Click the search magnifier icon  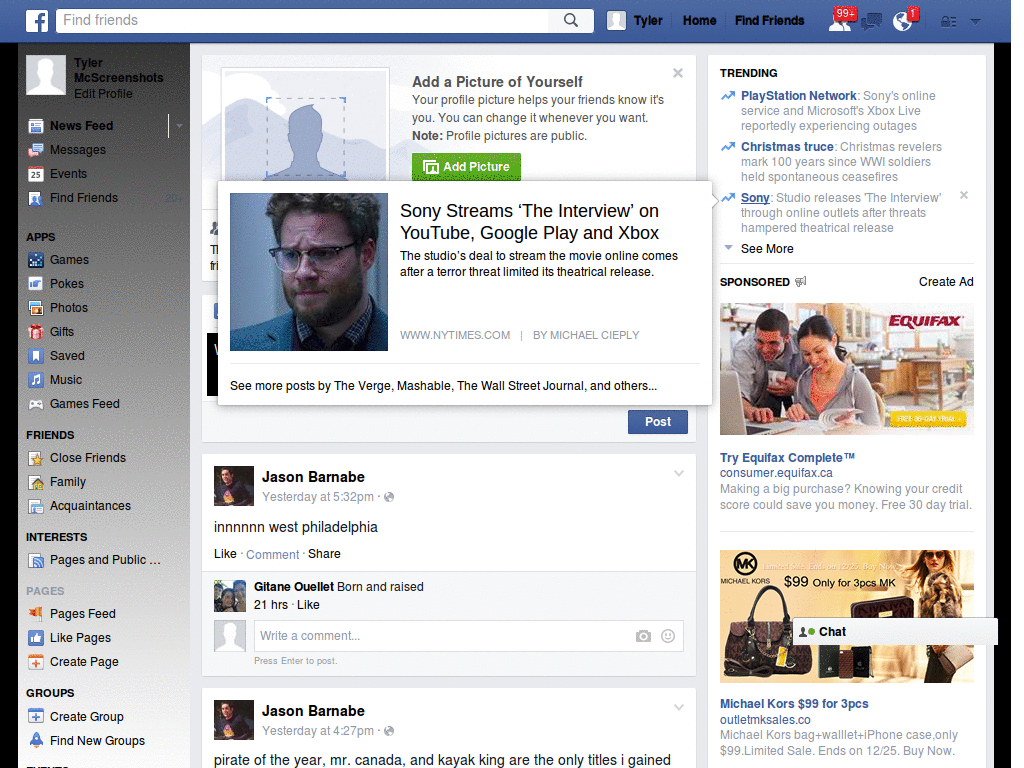[571, 20]
